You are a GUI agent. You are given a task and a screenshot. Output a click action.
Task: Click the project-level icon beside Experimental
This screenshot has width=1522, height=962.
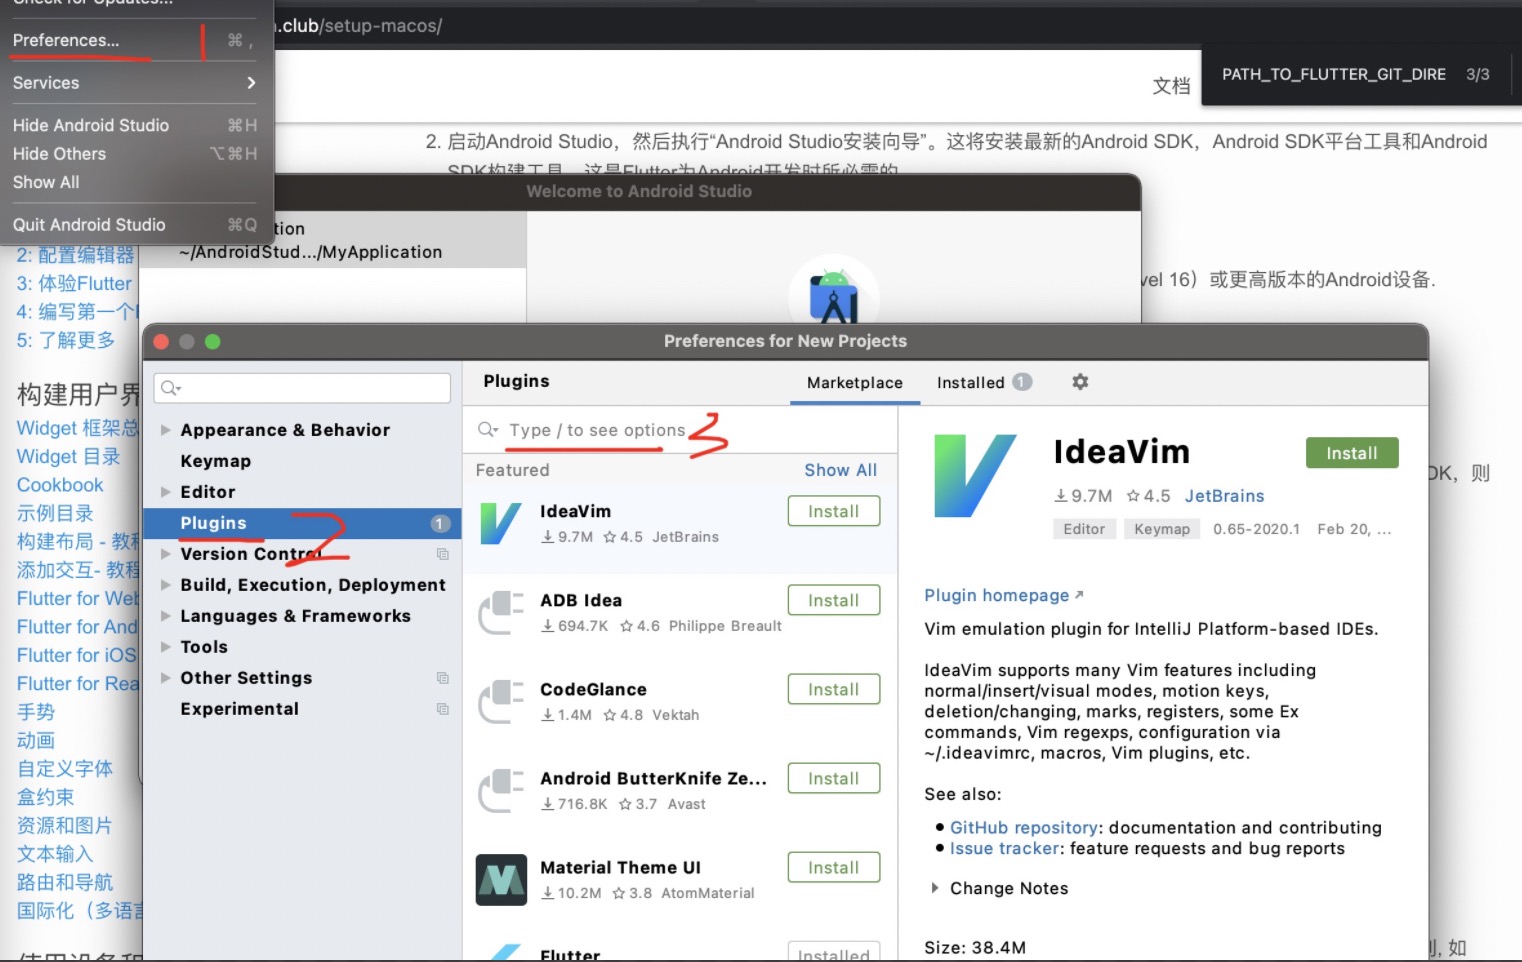tap(442, 709)
